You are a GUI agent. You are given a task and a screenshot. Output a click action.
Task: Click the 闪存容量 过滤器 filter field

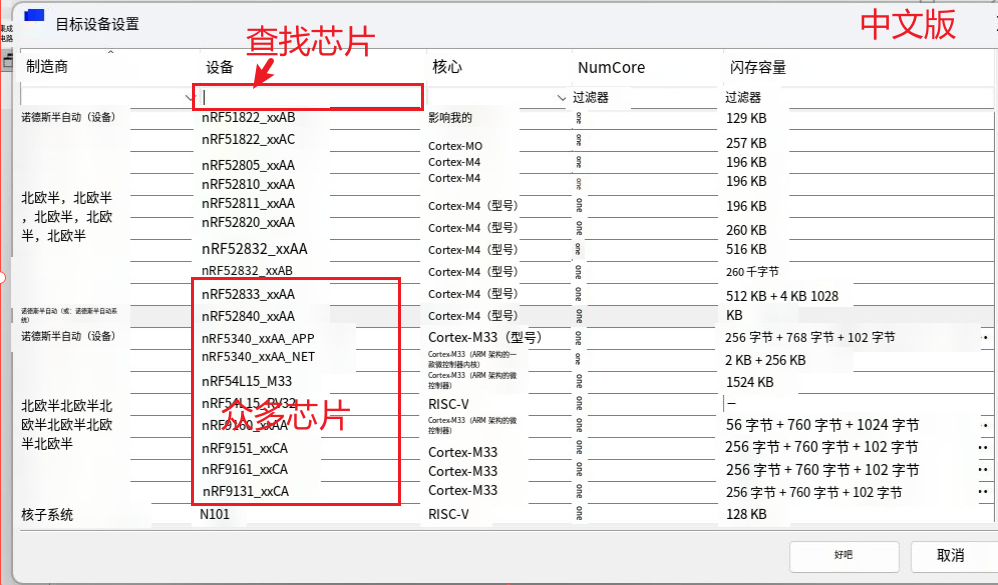click(x=858, y=97)
